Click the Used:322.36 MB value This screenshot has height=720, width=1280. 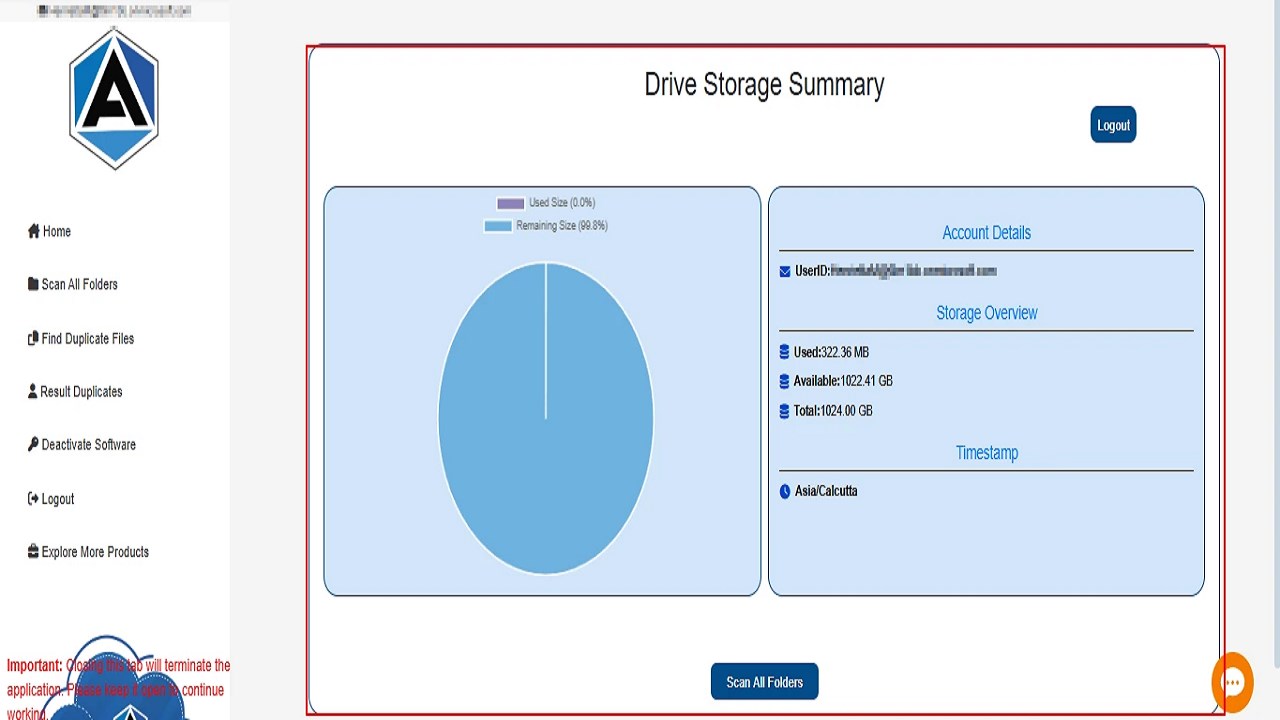click(x=831, y=352)
